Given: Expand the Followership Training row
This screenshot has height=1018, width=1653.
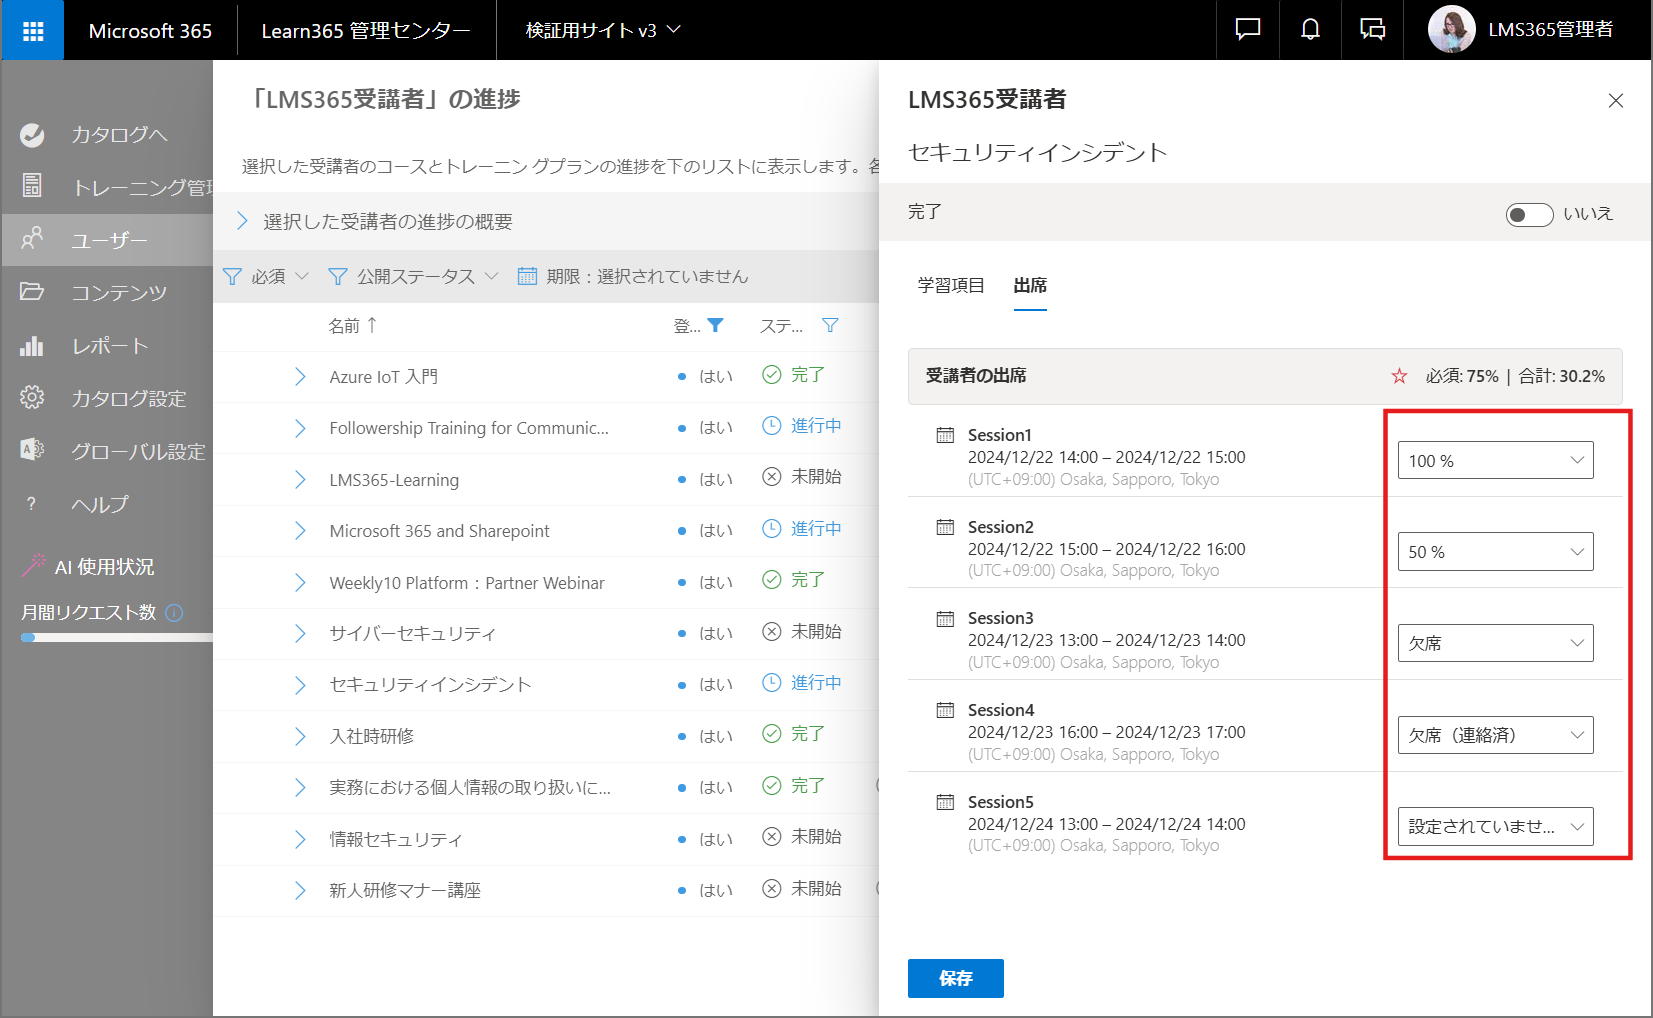Looking at the screenshot, I should (300, 428).
